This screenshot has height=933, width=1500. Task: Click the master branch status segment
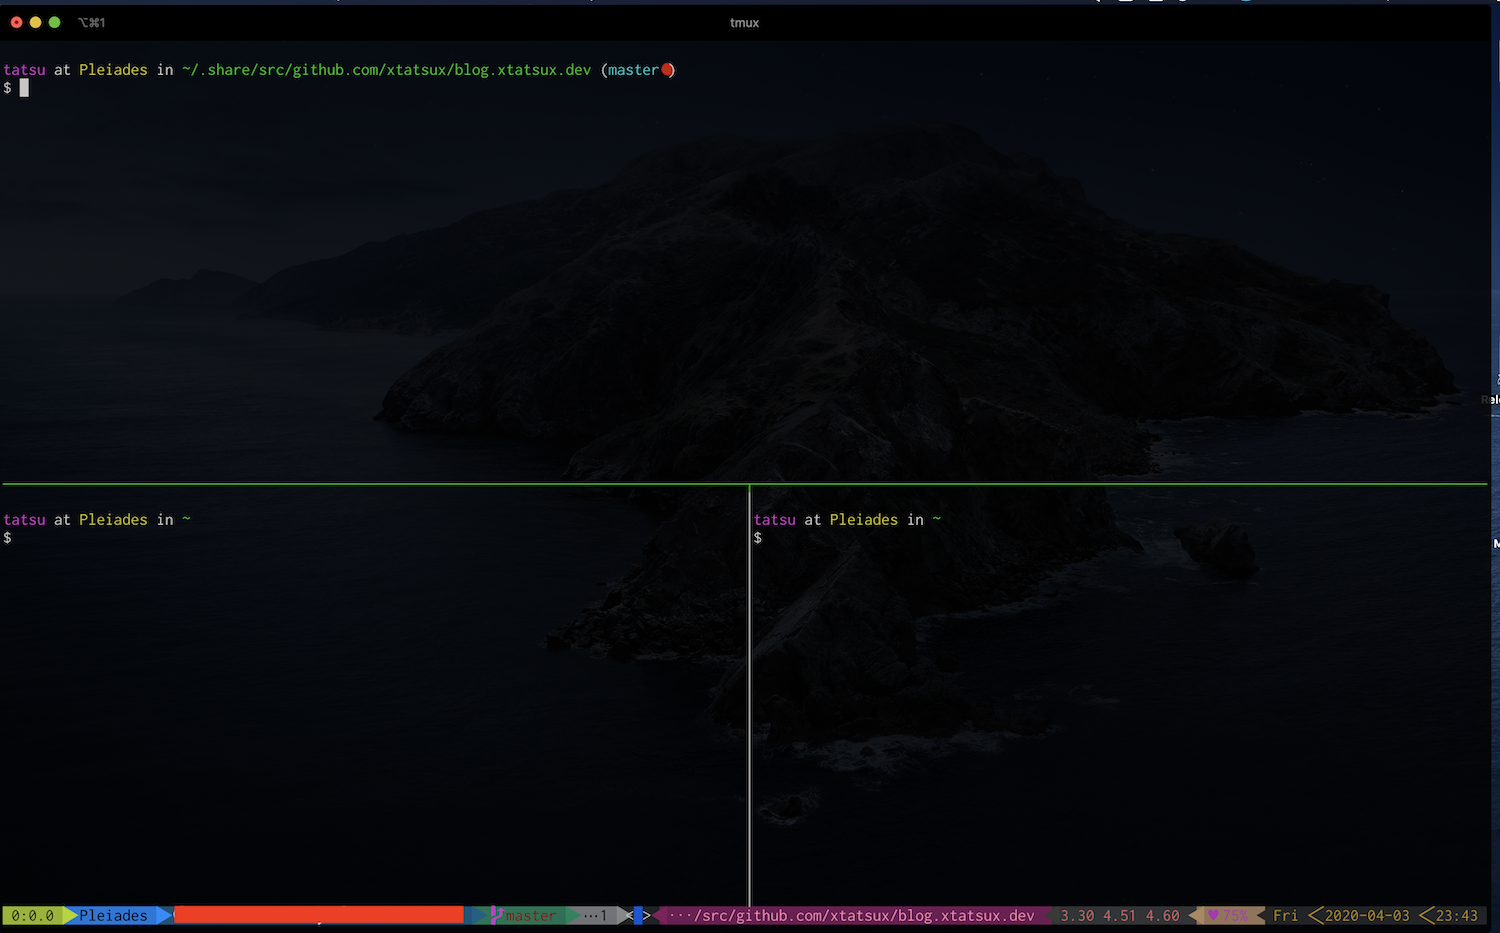530,915
